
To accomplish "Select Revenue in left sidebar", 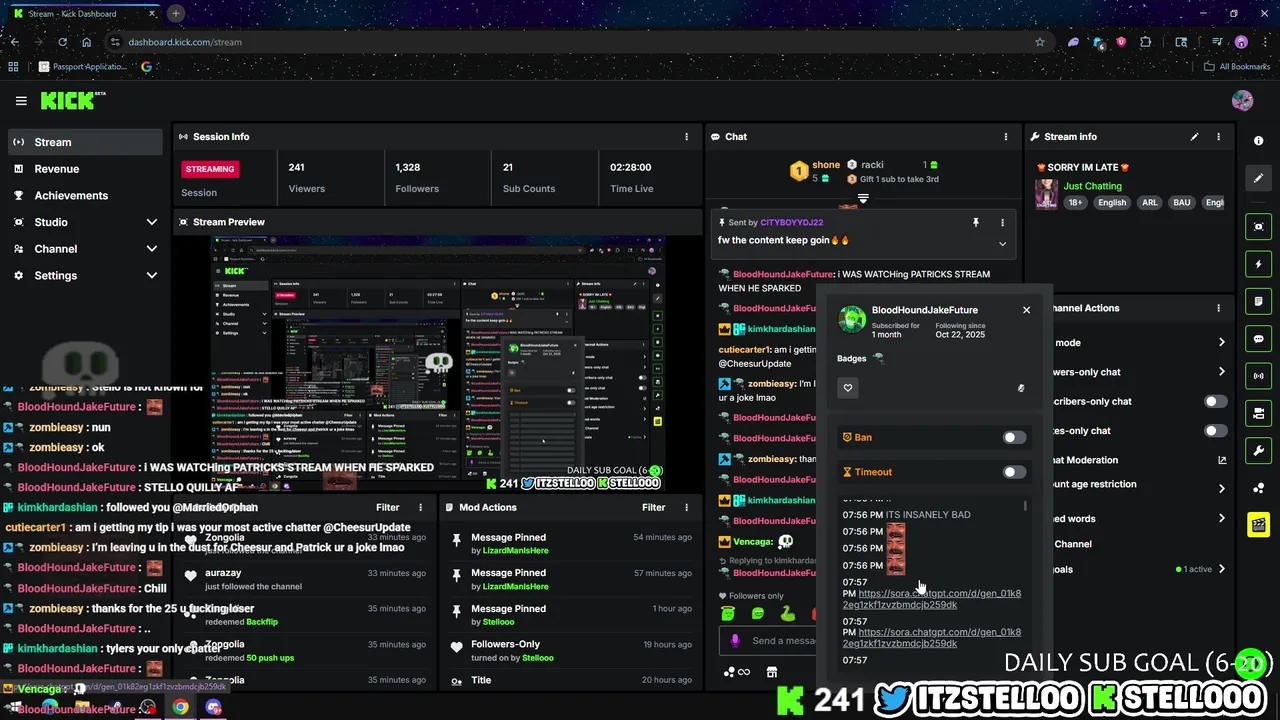I will [84, 169].
